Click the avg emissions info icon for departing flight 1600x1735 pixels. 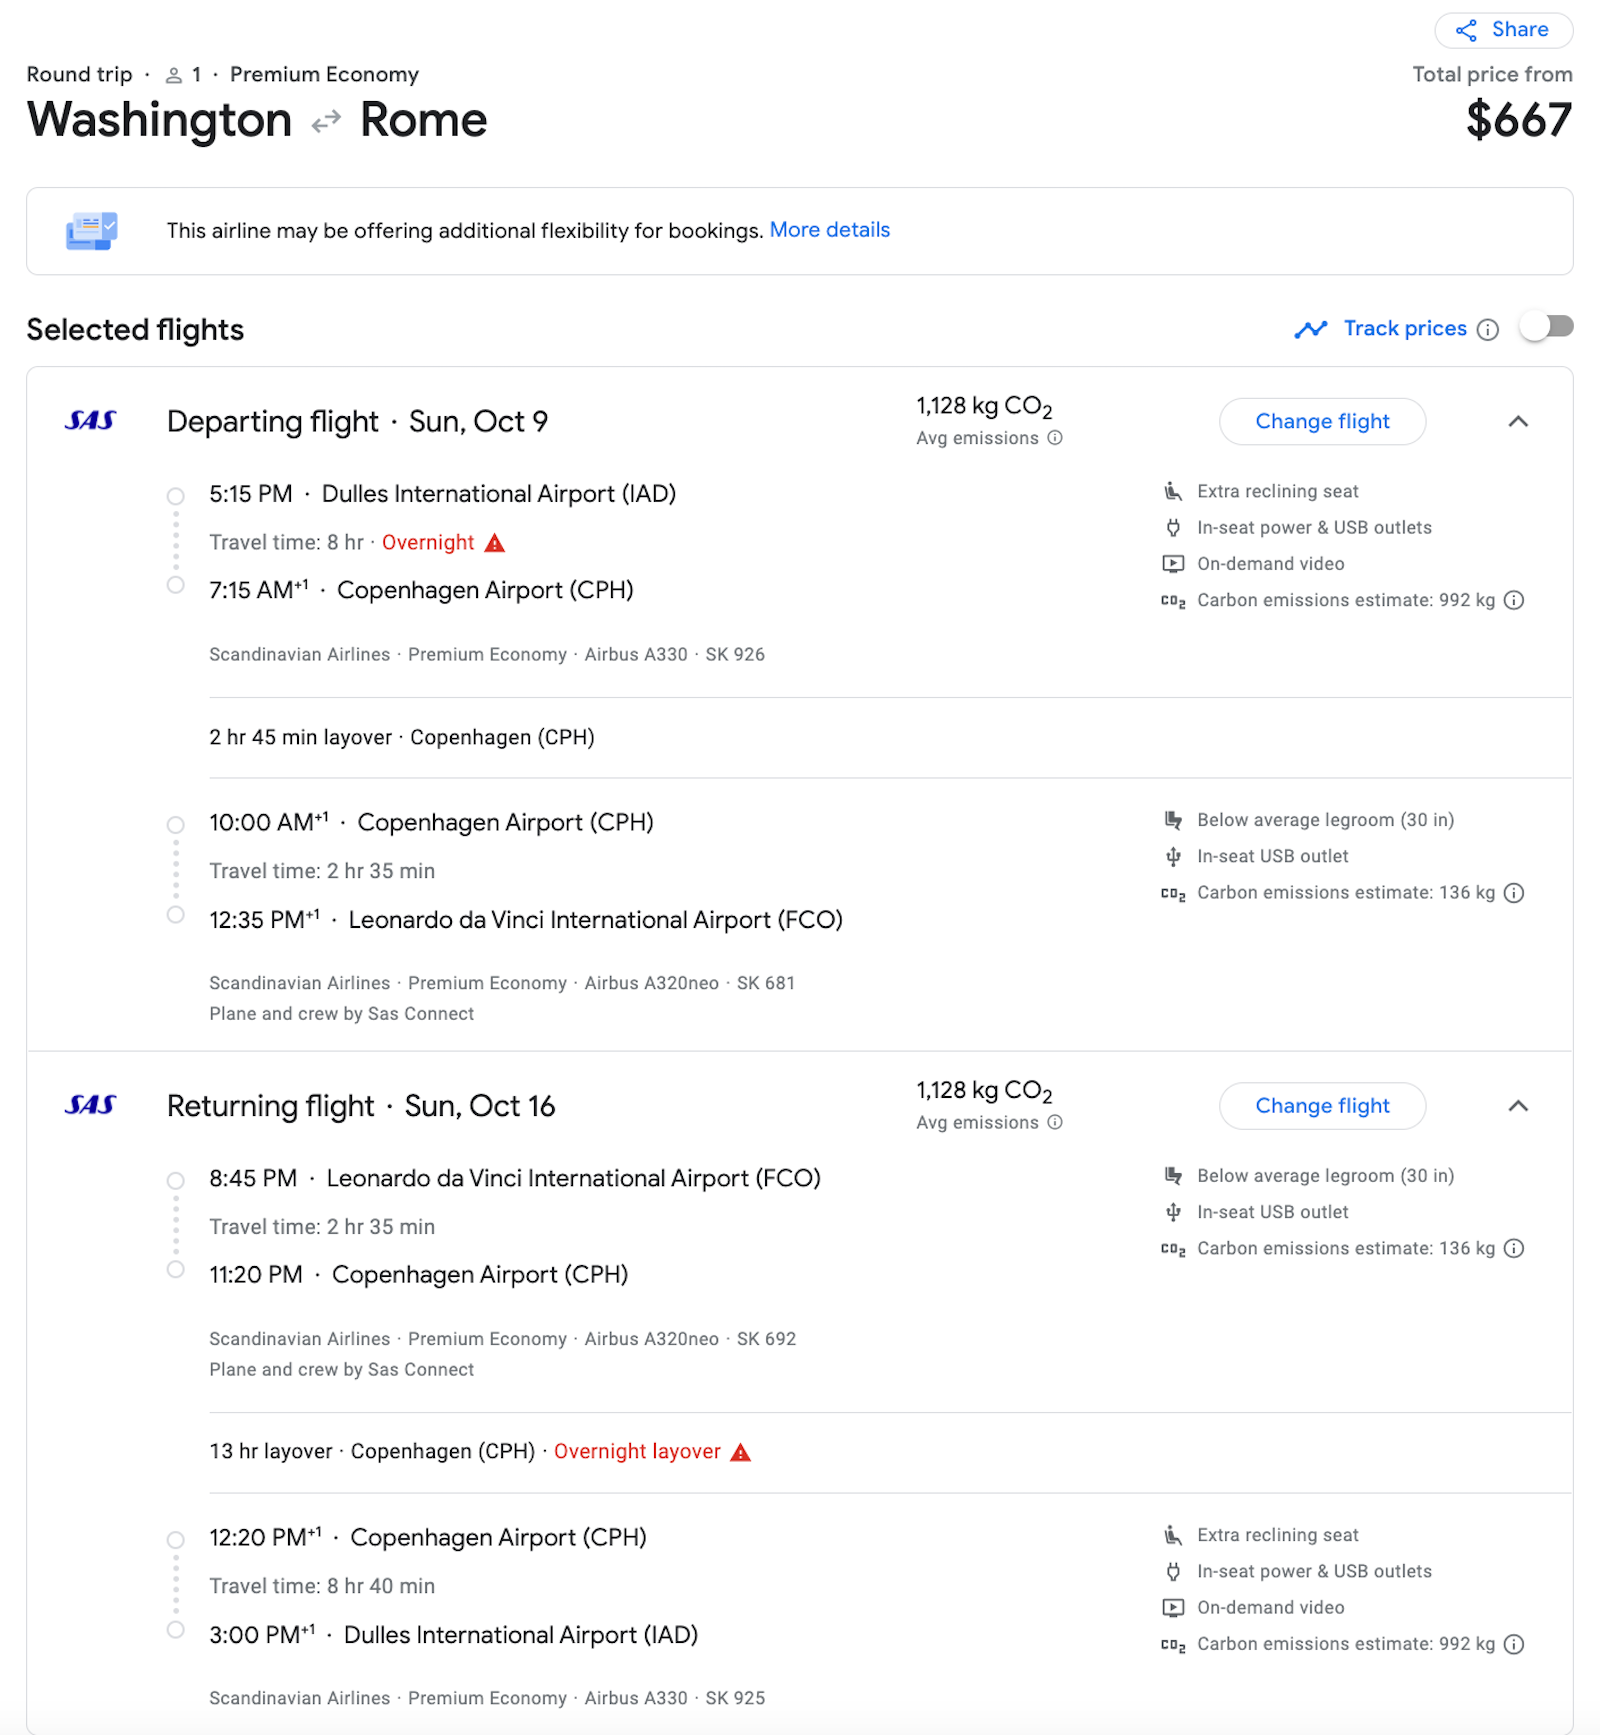[1054, 438]
